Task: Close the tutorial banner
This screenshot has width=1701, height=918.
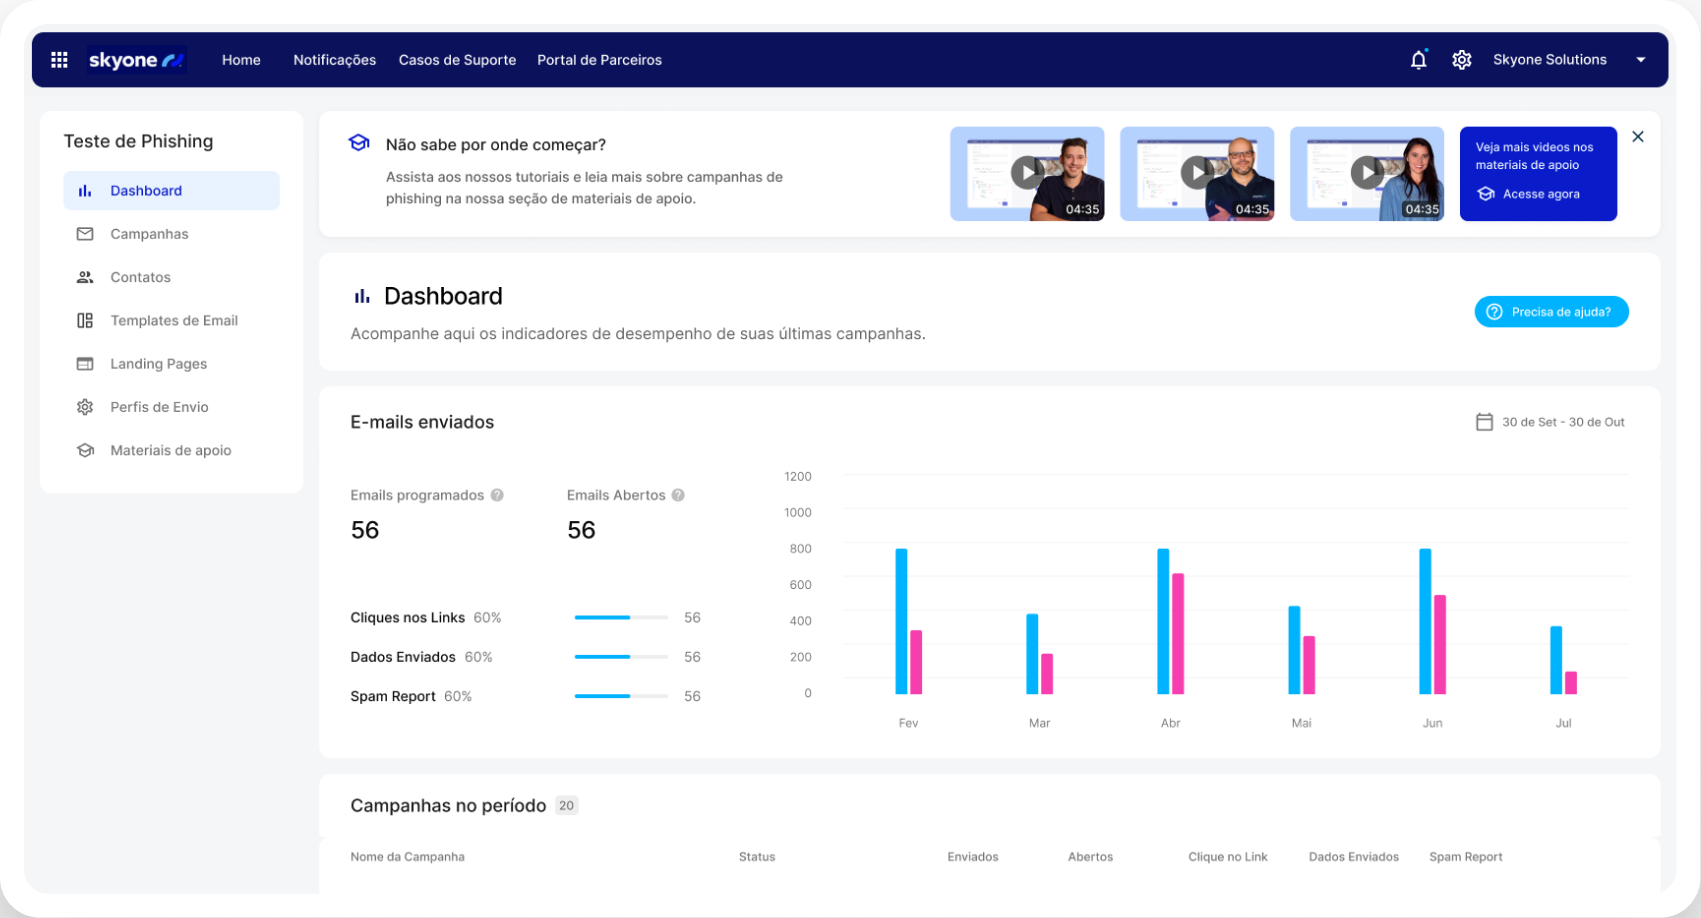Action: point(1638,137)
